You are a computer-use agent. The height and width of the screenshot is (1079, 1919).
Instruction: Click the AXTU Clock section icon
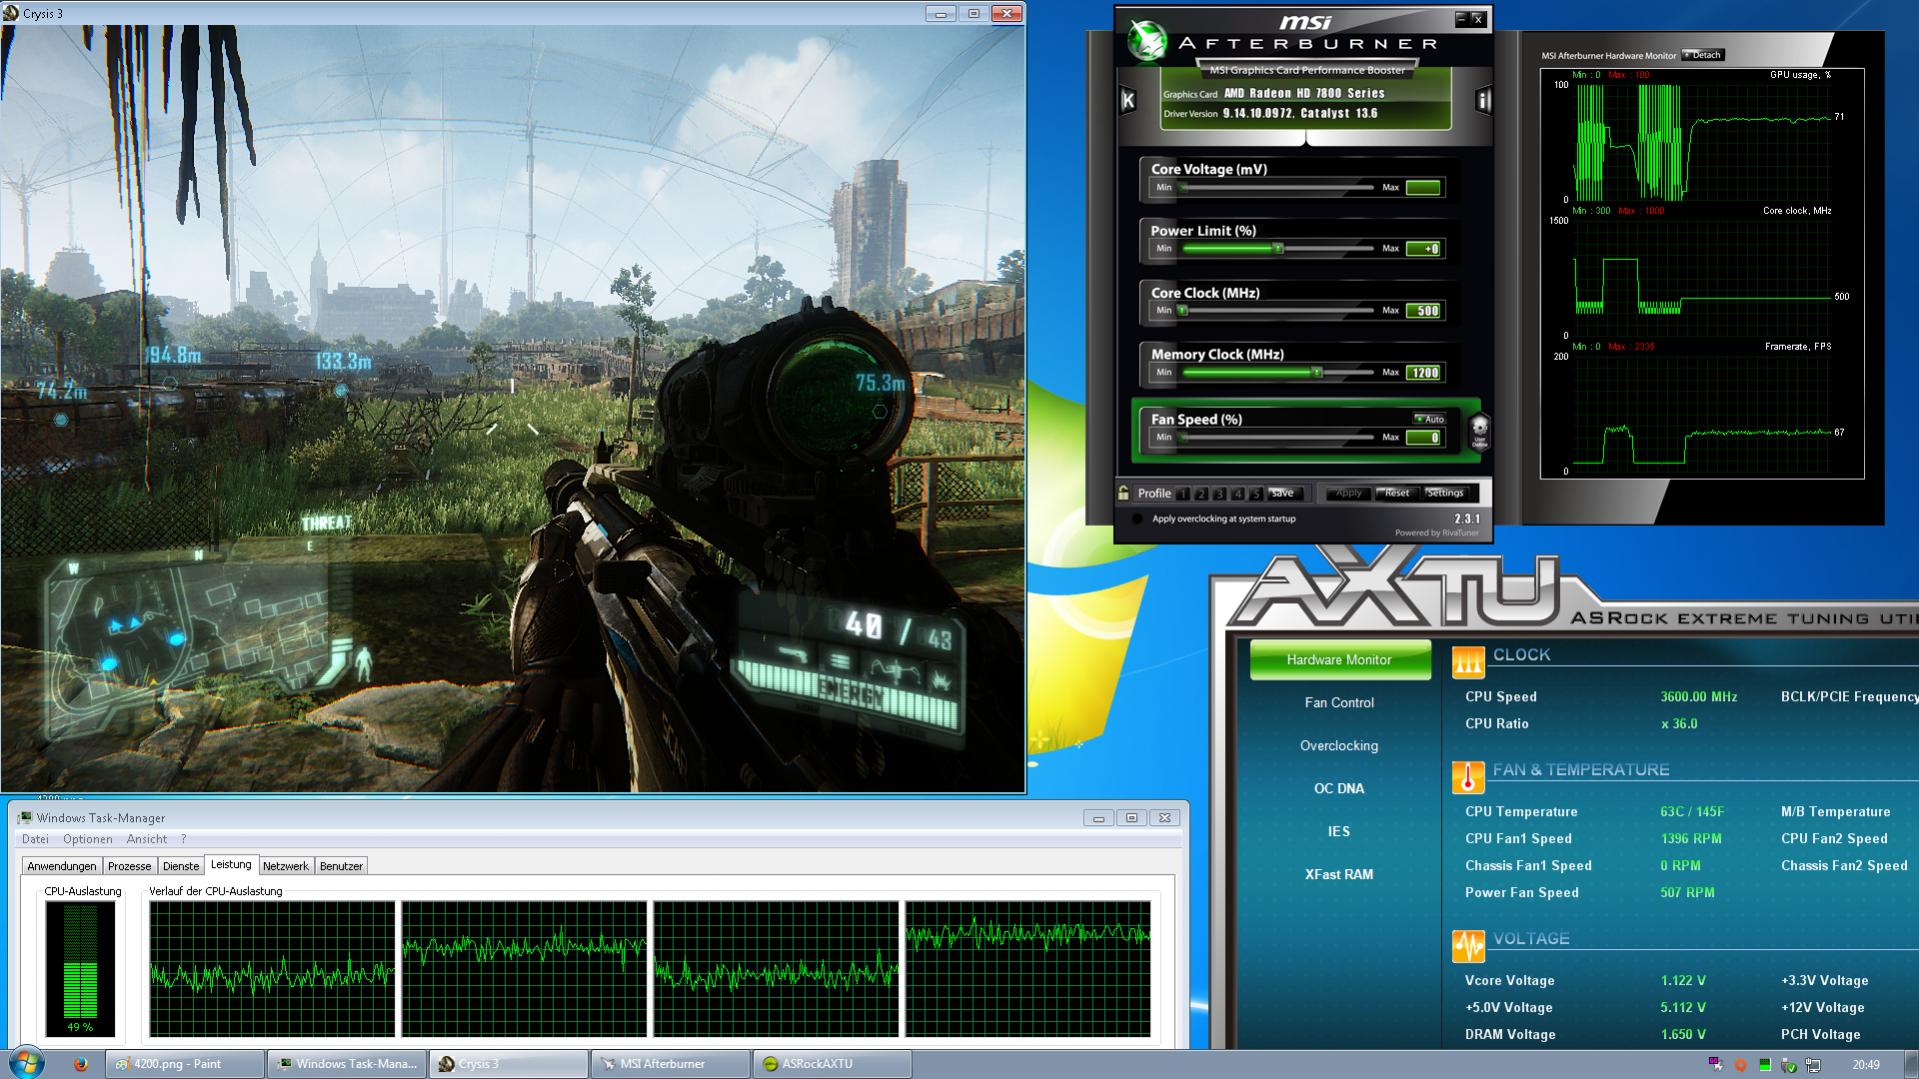tap(1467, 662)
